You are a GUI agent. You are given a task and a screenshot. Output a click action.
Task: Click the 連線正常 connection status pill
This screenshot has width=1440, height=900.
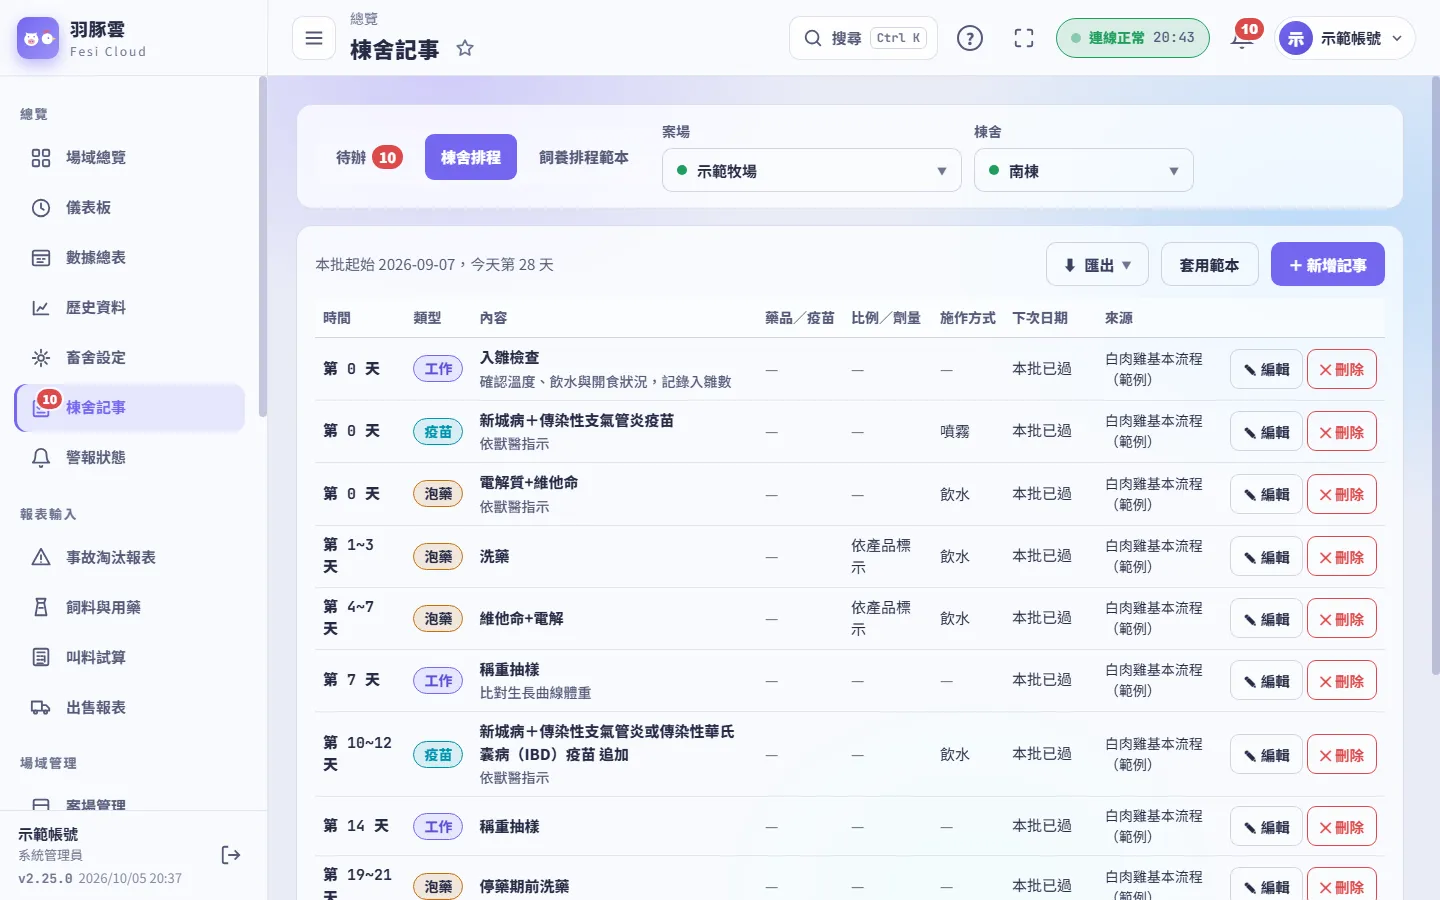[x=1132, y=38]
